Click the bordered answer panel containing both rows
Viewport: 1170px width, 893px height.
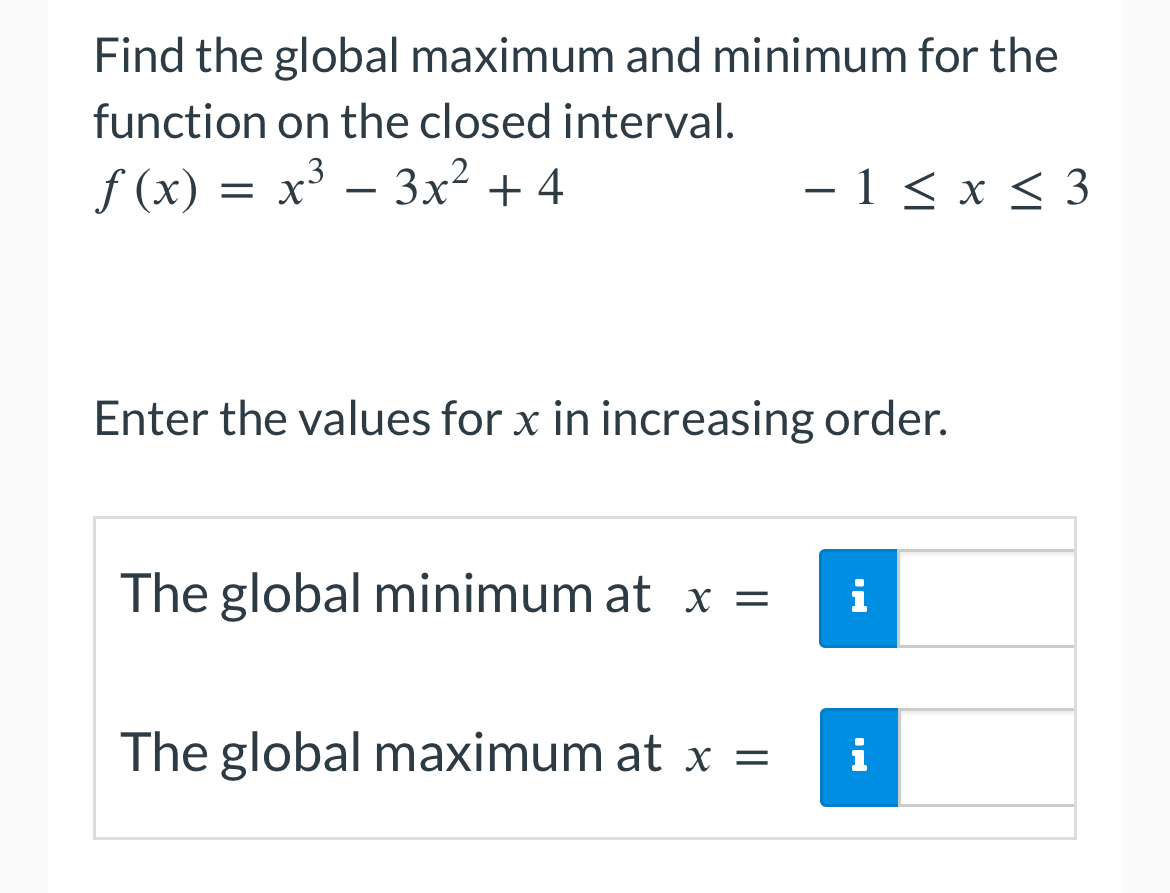pos(584,676)
